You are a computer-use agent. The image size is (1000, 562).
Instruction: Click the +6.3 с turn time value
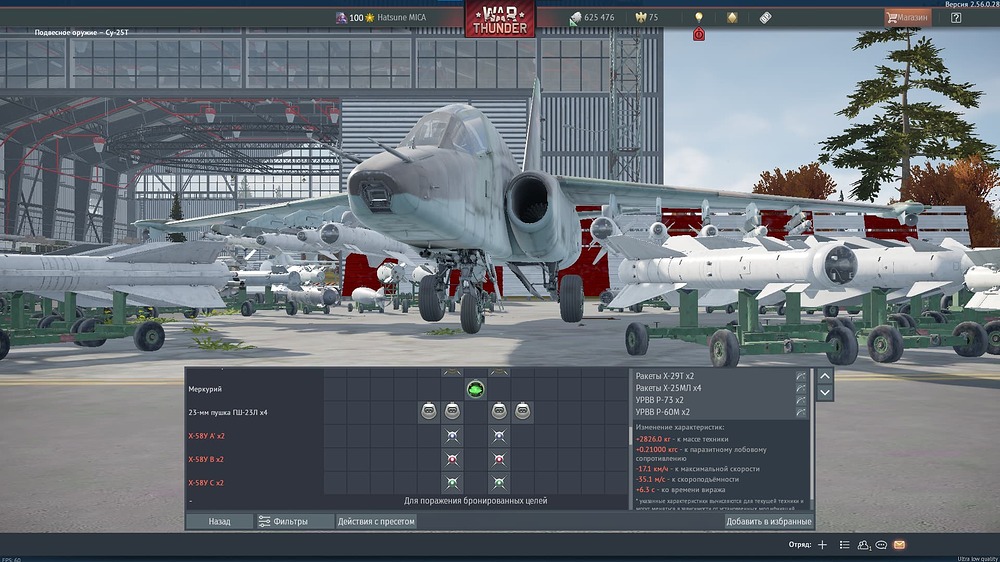645,490
